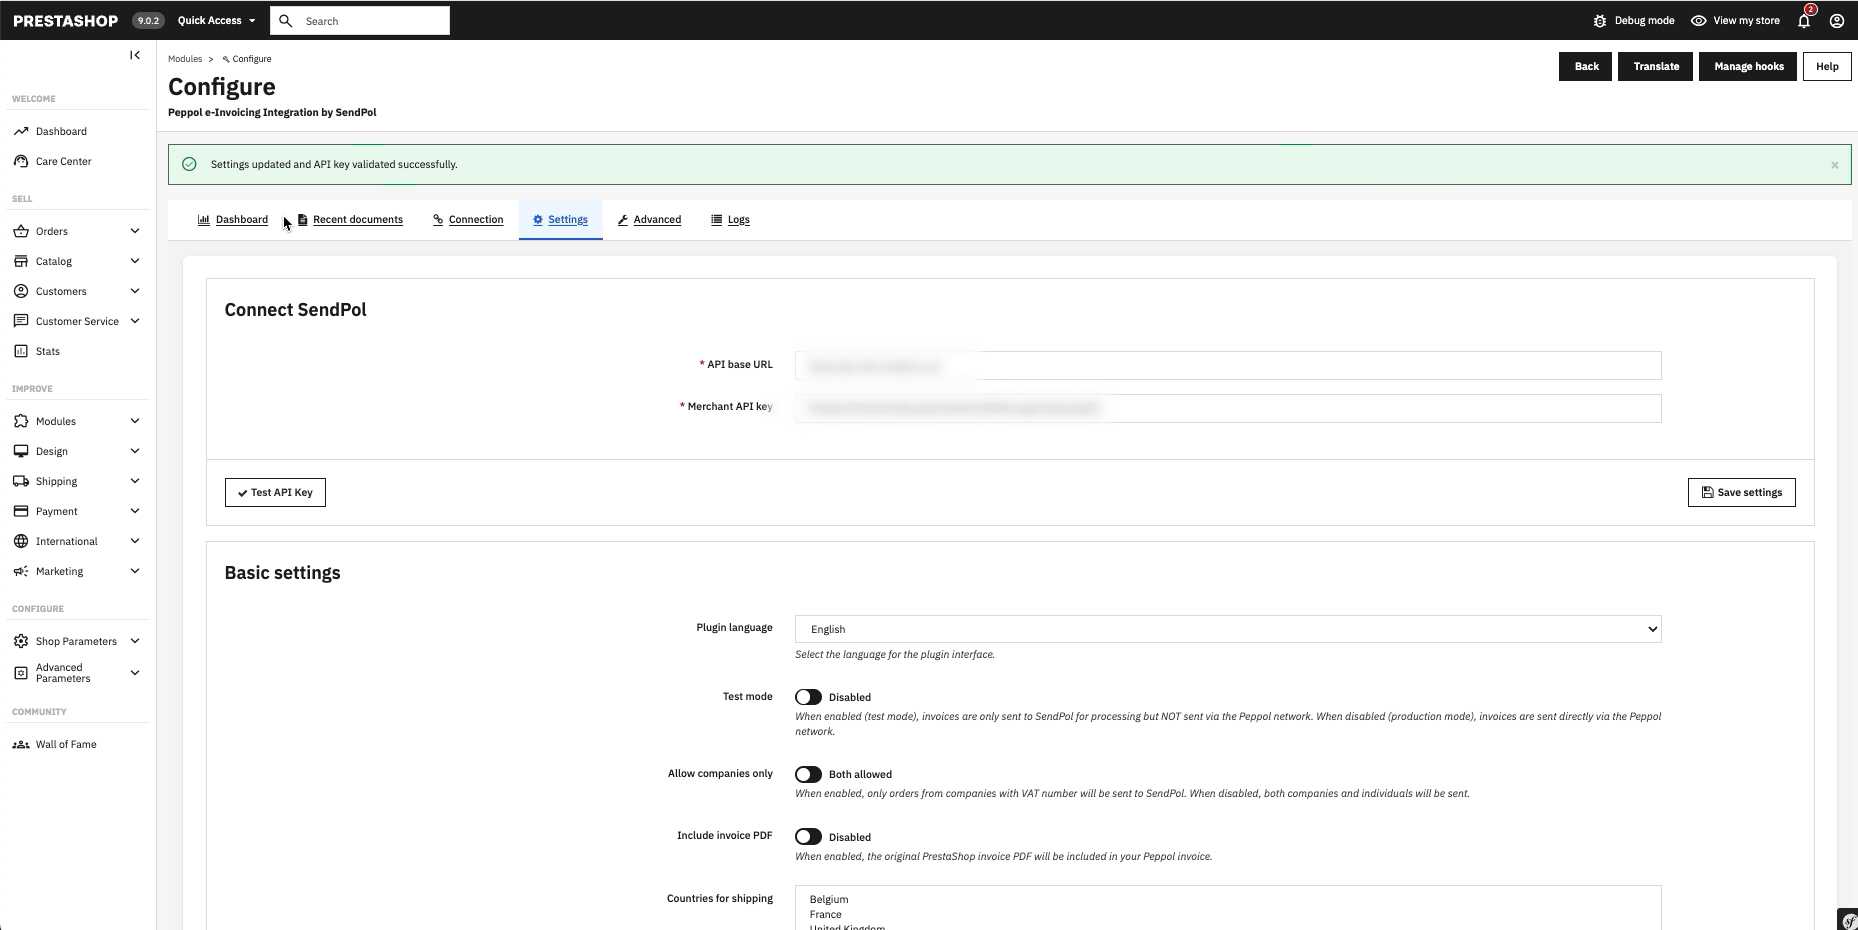Open the notifications bell icon
The height and width of the screenshot is (930, 1858).
pos(1804,20)
